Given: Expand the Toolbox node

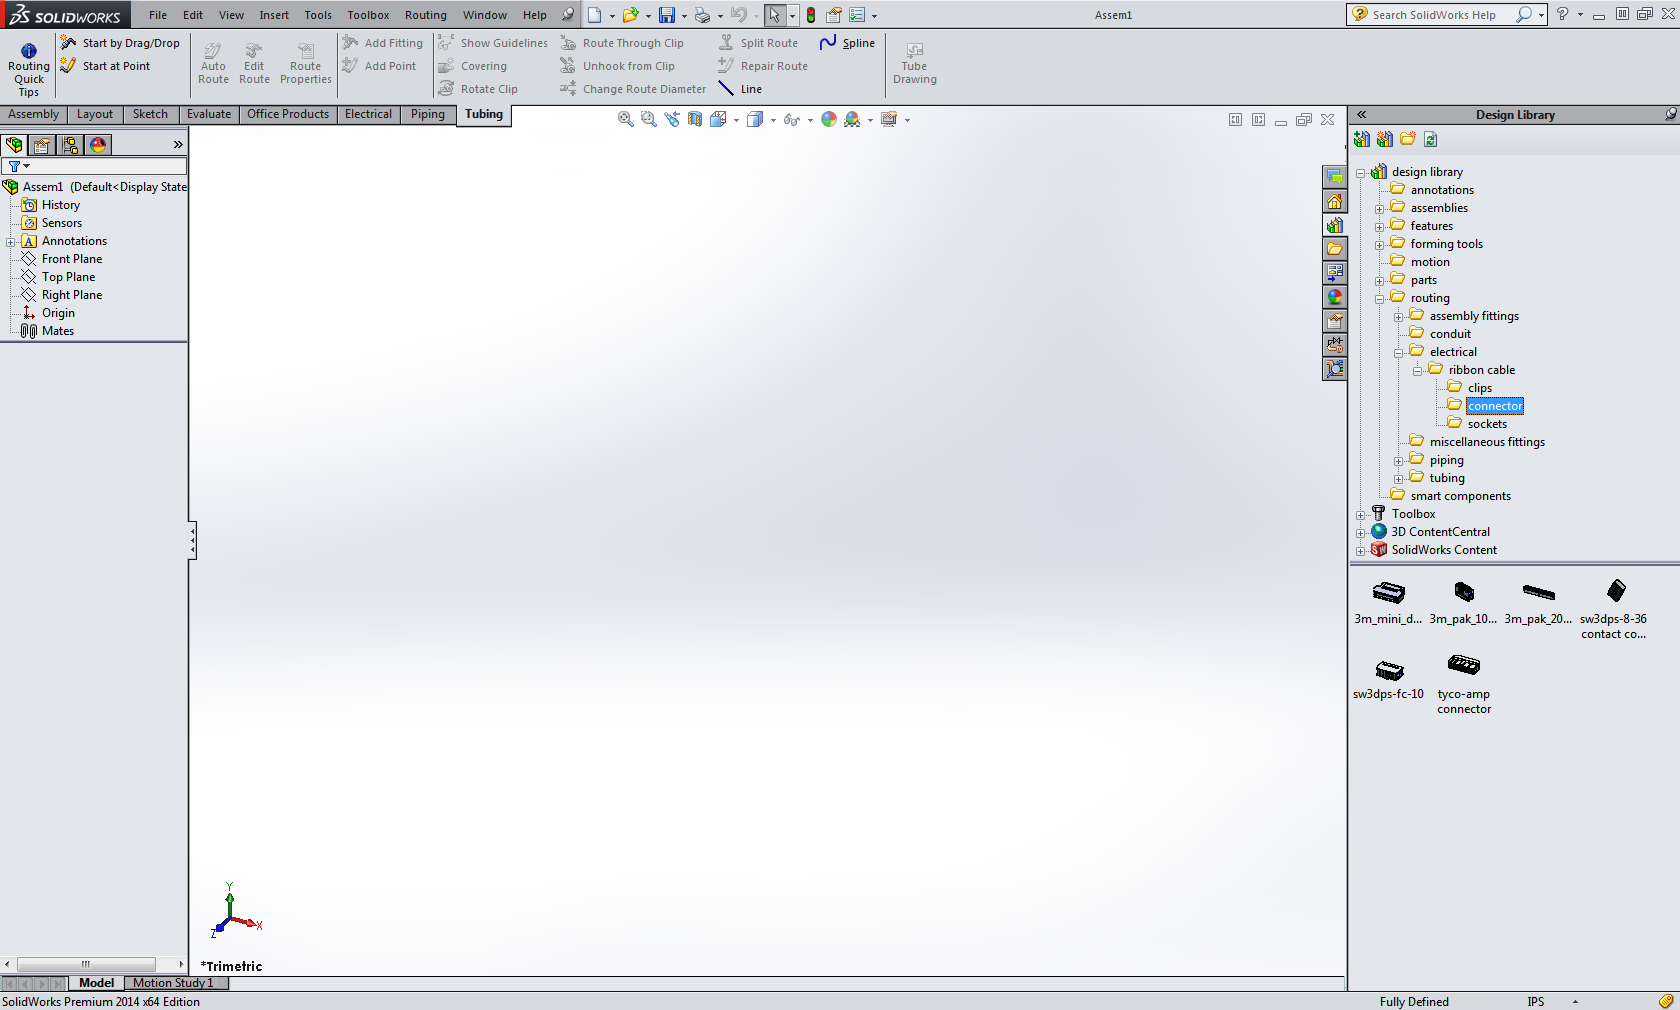Looking at the screenshot, I should 1360,515.
